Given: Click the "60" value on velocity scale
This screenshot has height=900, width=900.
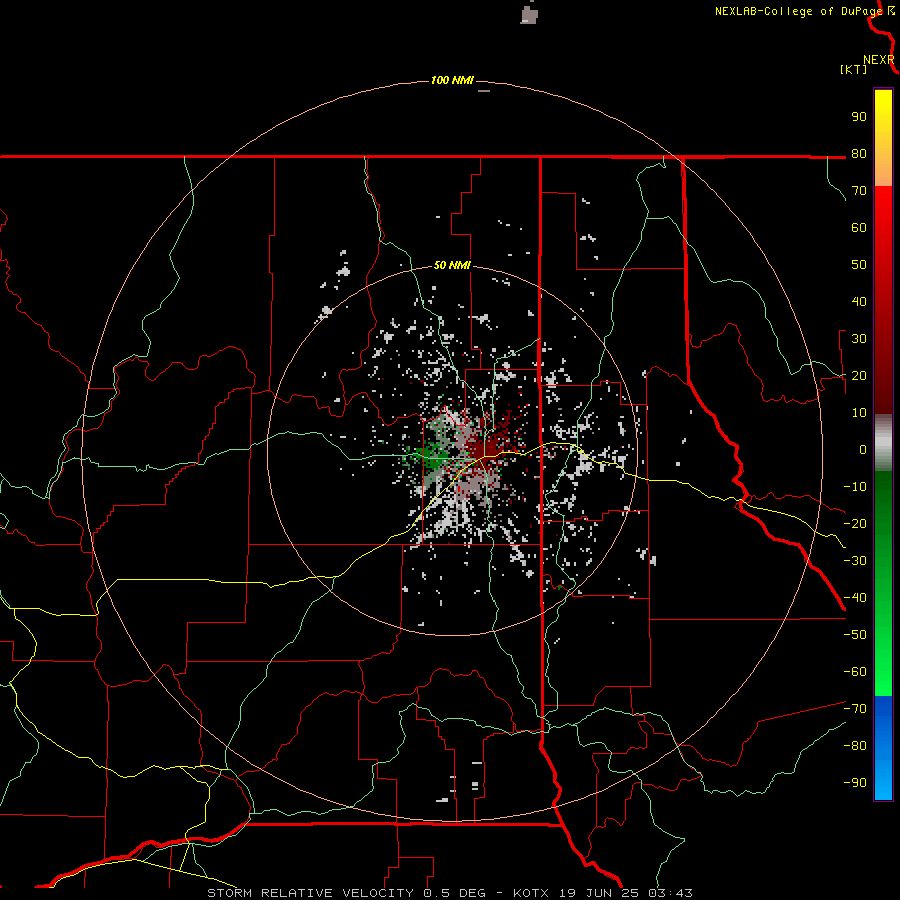Looking at the screenshot, I should coord(859,227).
